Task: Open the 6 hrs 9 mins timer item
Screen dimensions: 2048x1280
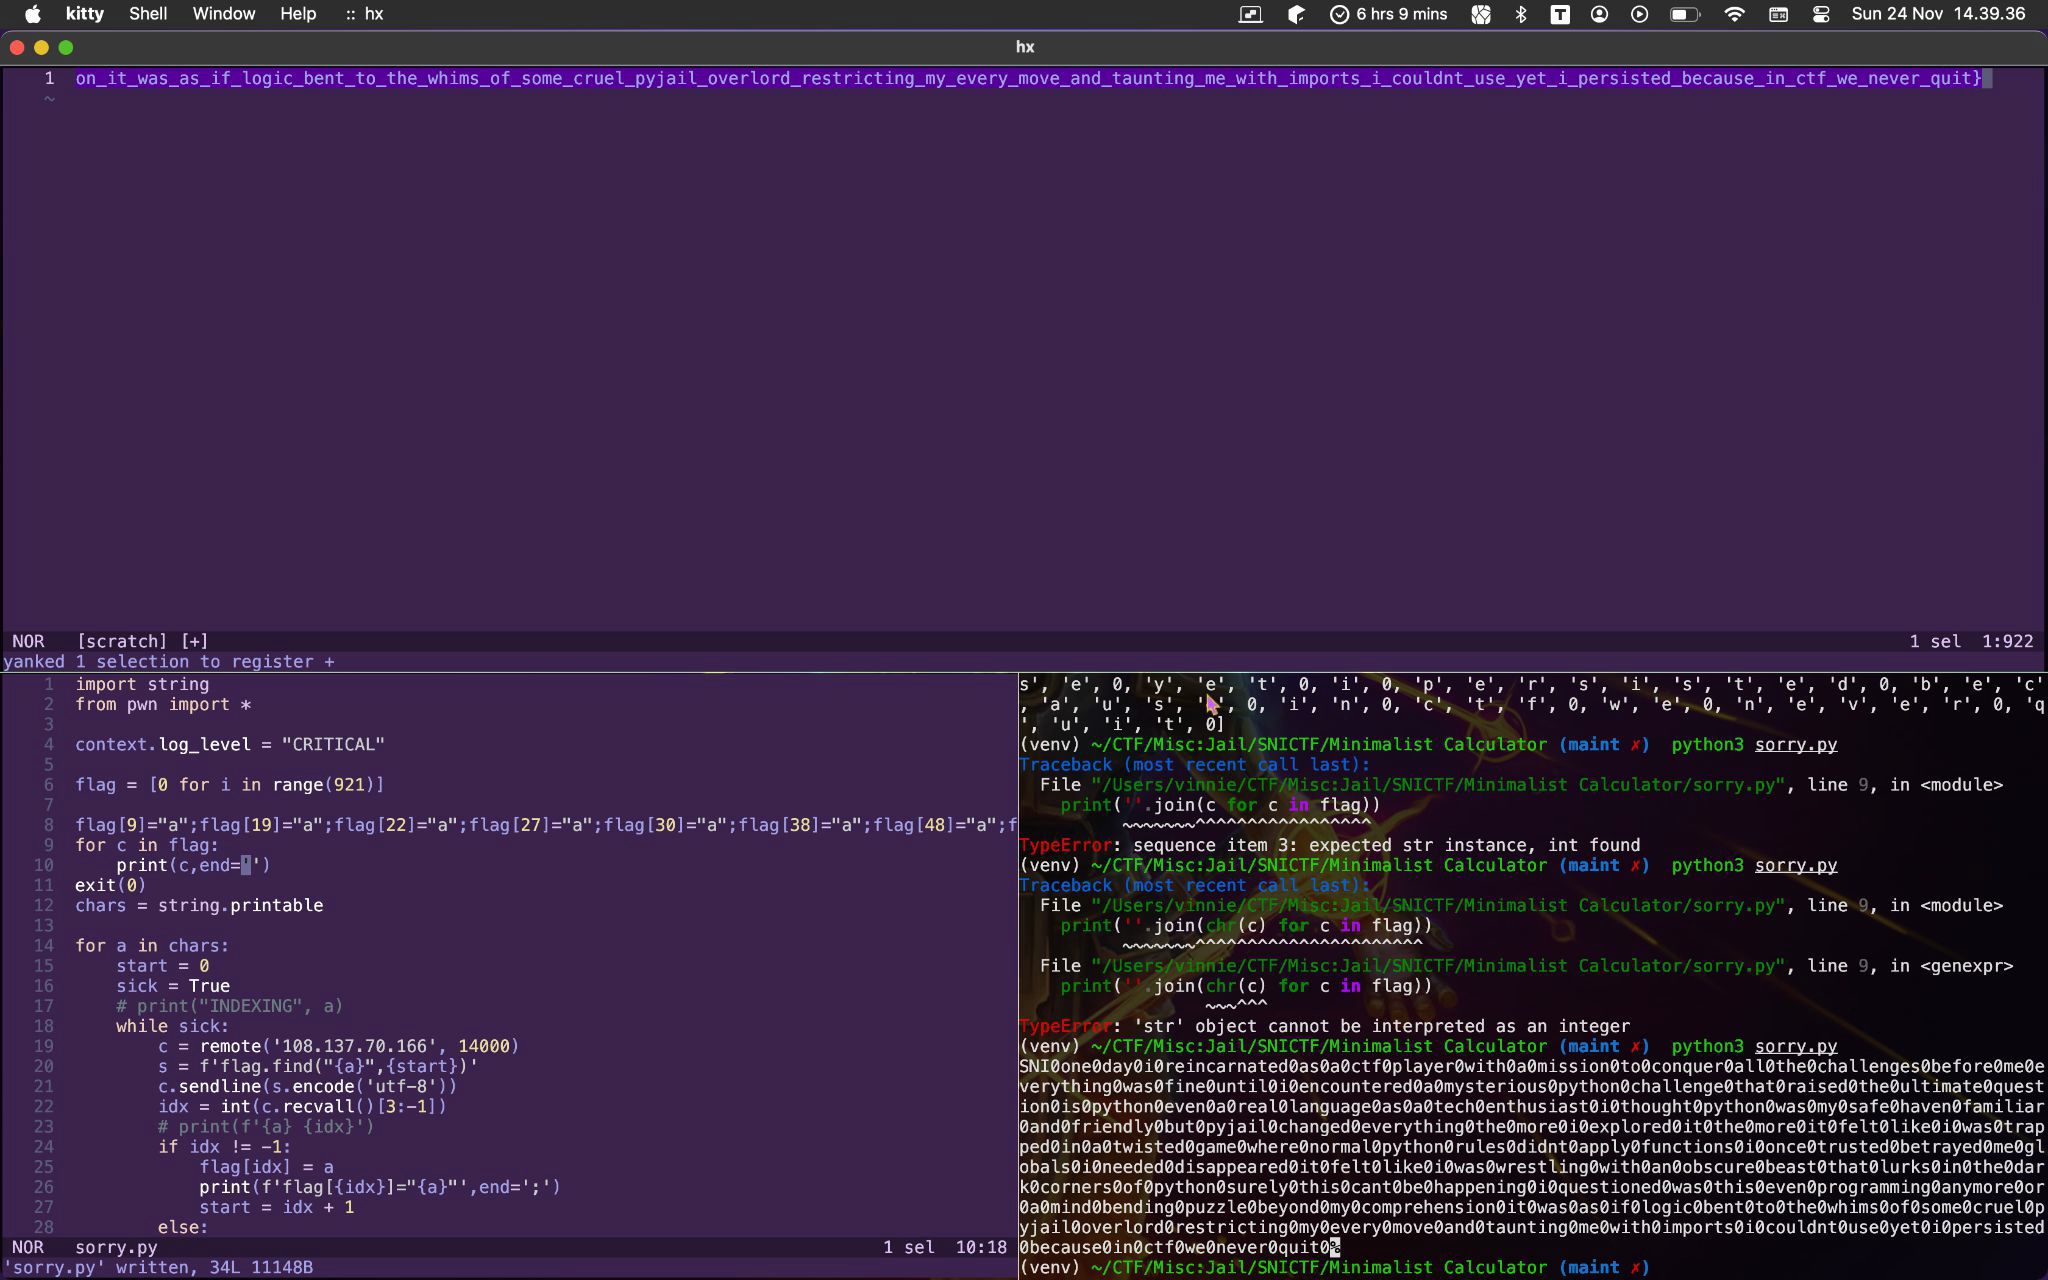Action: pyautogui.click(x=1388, y=14)
